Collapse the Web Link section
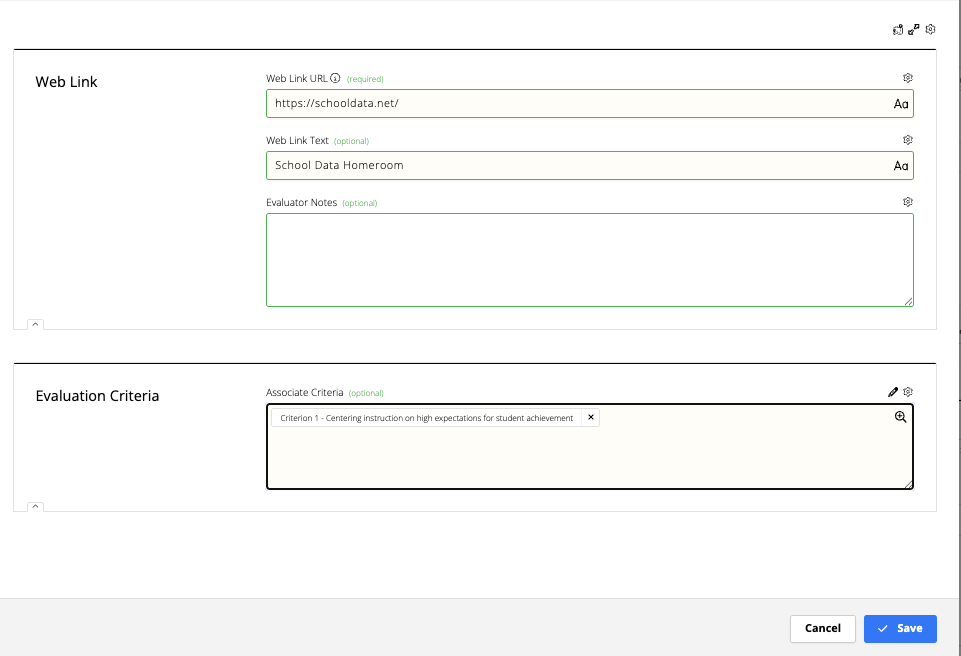Image resolution: width=961 pixels, height=656 pixels. point(35,324)
